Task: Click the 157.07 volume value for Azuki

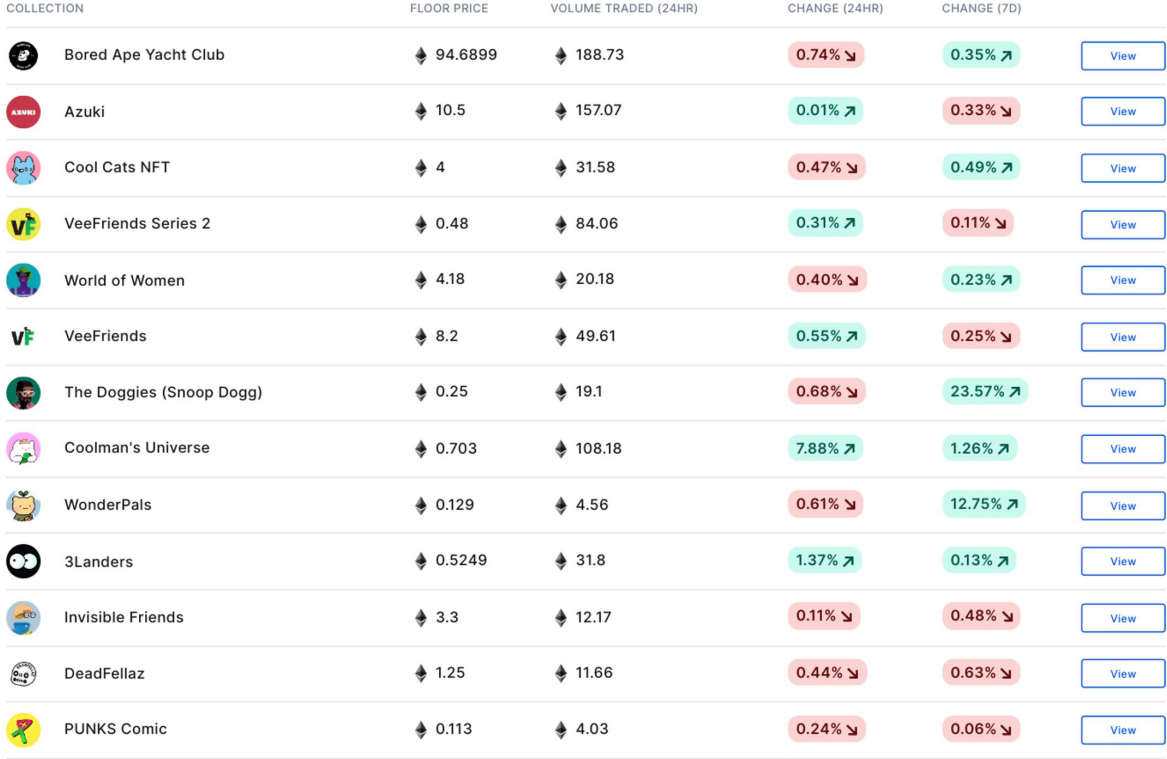Action: pos(598,110)
